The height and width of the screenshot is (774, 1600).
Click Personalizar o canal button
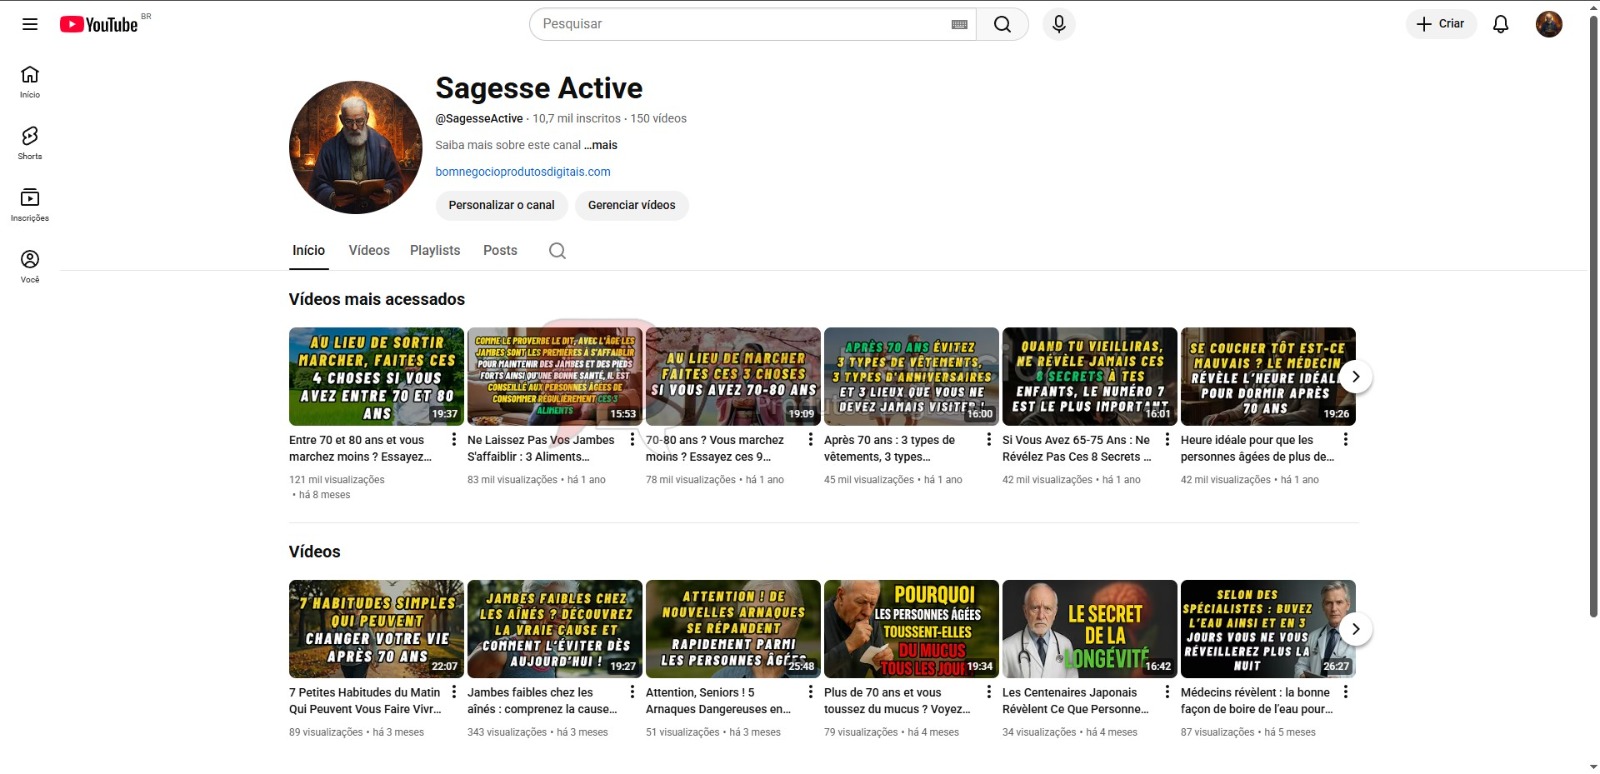[x=501, y=205]
